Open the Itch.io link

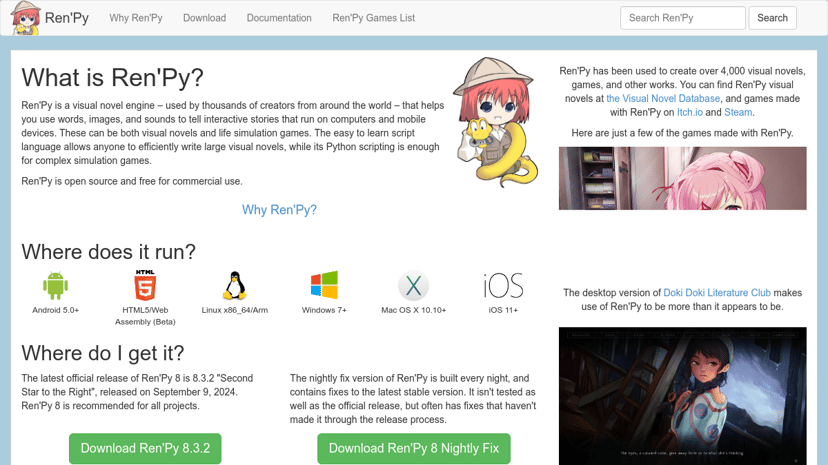point(690,112)
